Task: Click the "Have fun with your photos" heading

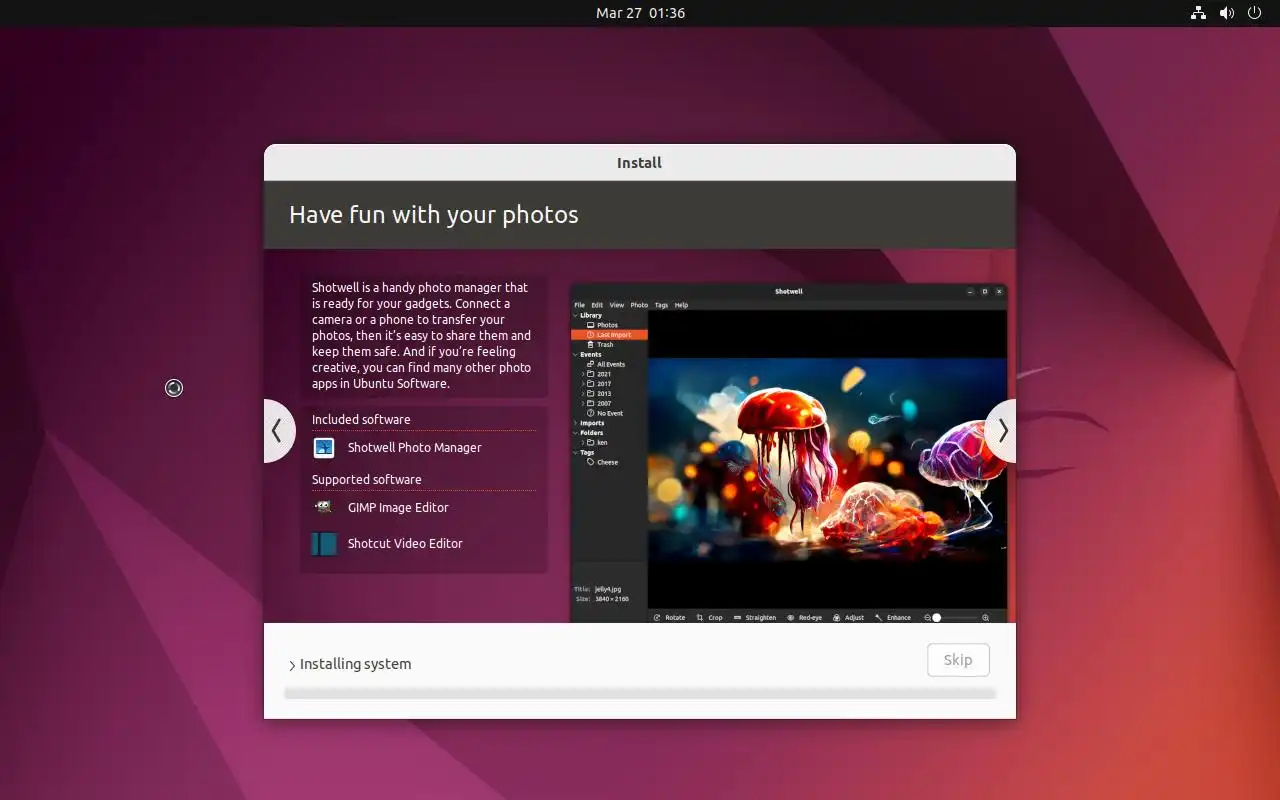Action: [x=434, y=215]
